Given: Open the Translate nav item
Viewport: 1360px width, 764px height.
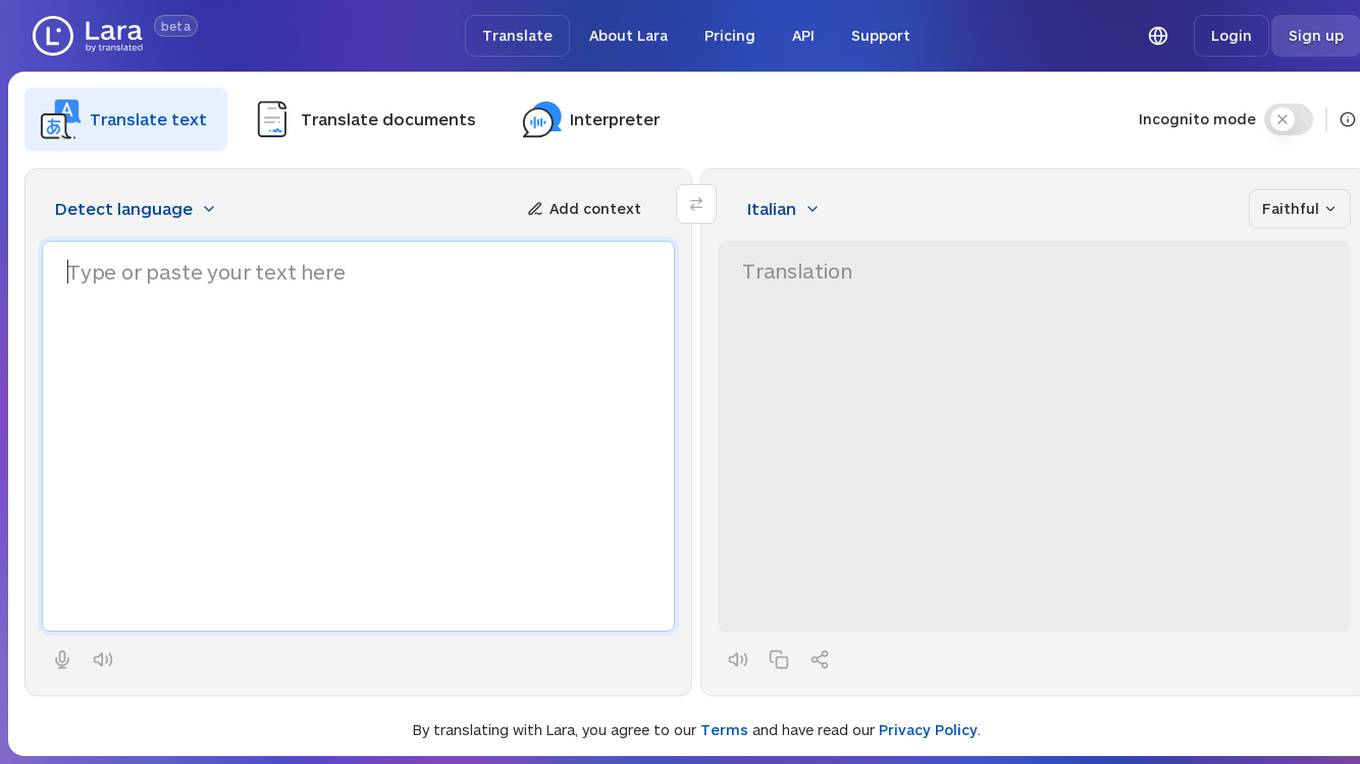Looking at the screenshot, I should (x=517, y=36).
